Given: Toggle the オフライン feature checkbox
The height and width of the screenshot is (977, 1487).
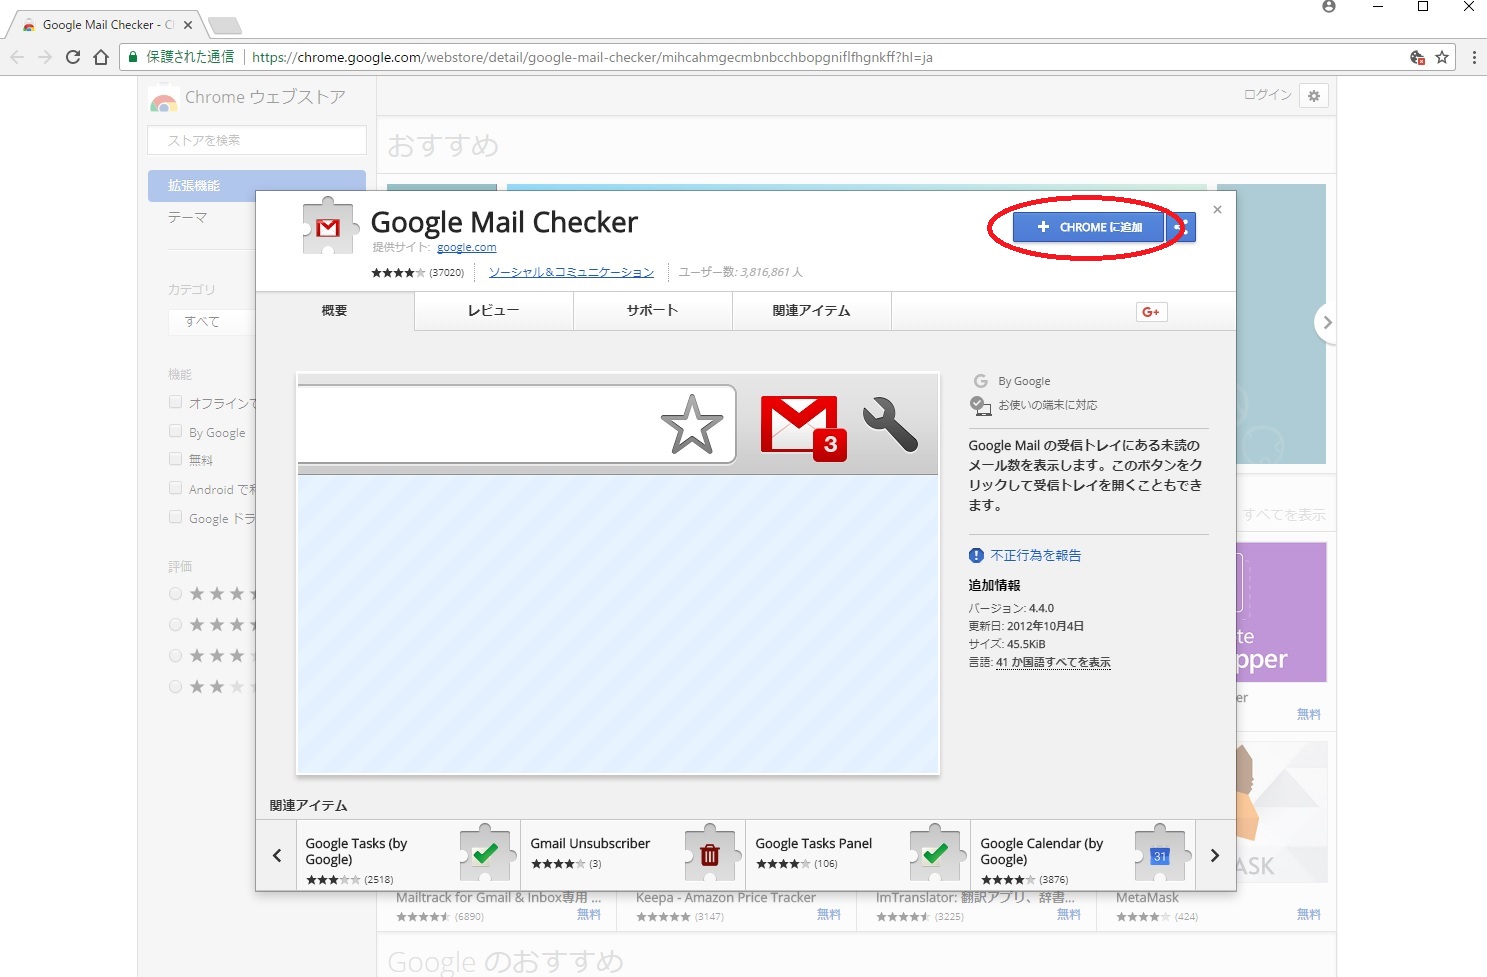Looking at the screenshot, I should pyautogui.click(x=176, y=402).
